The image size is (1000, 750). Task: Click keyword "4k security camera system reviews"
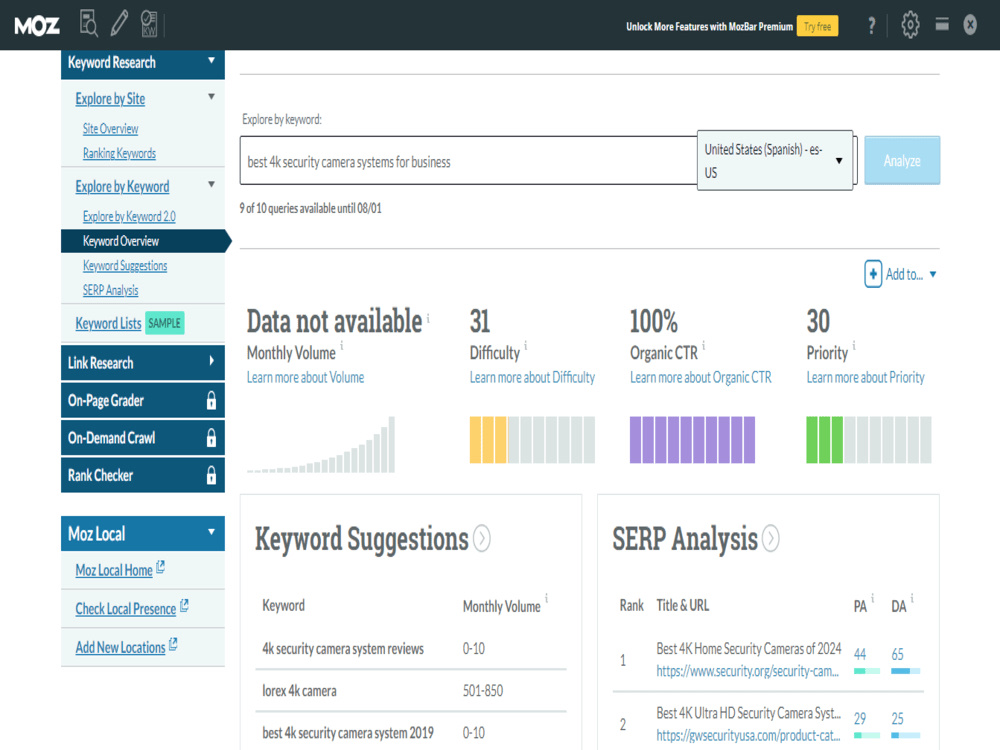[343, 649]
